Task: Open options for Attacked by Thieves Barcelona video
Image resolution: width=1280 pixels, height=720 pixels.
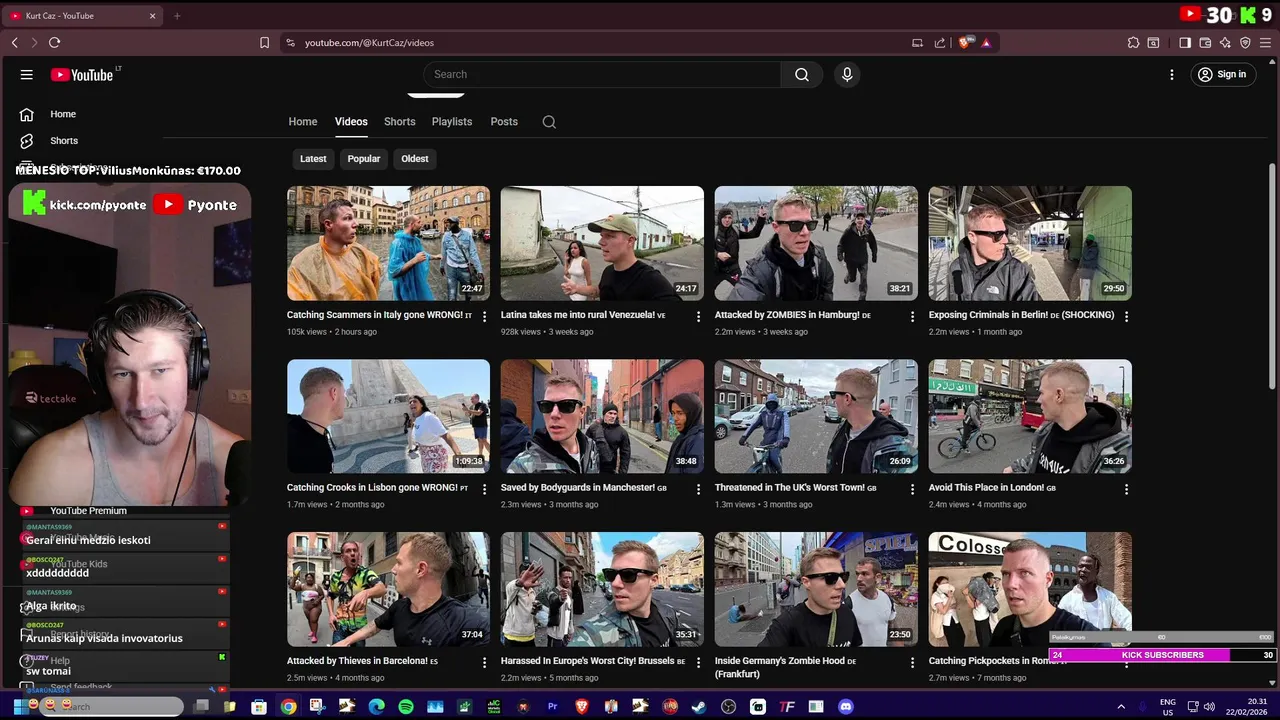Action: [485, 663]
